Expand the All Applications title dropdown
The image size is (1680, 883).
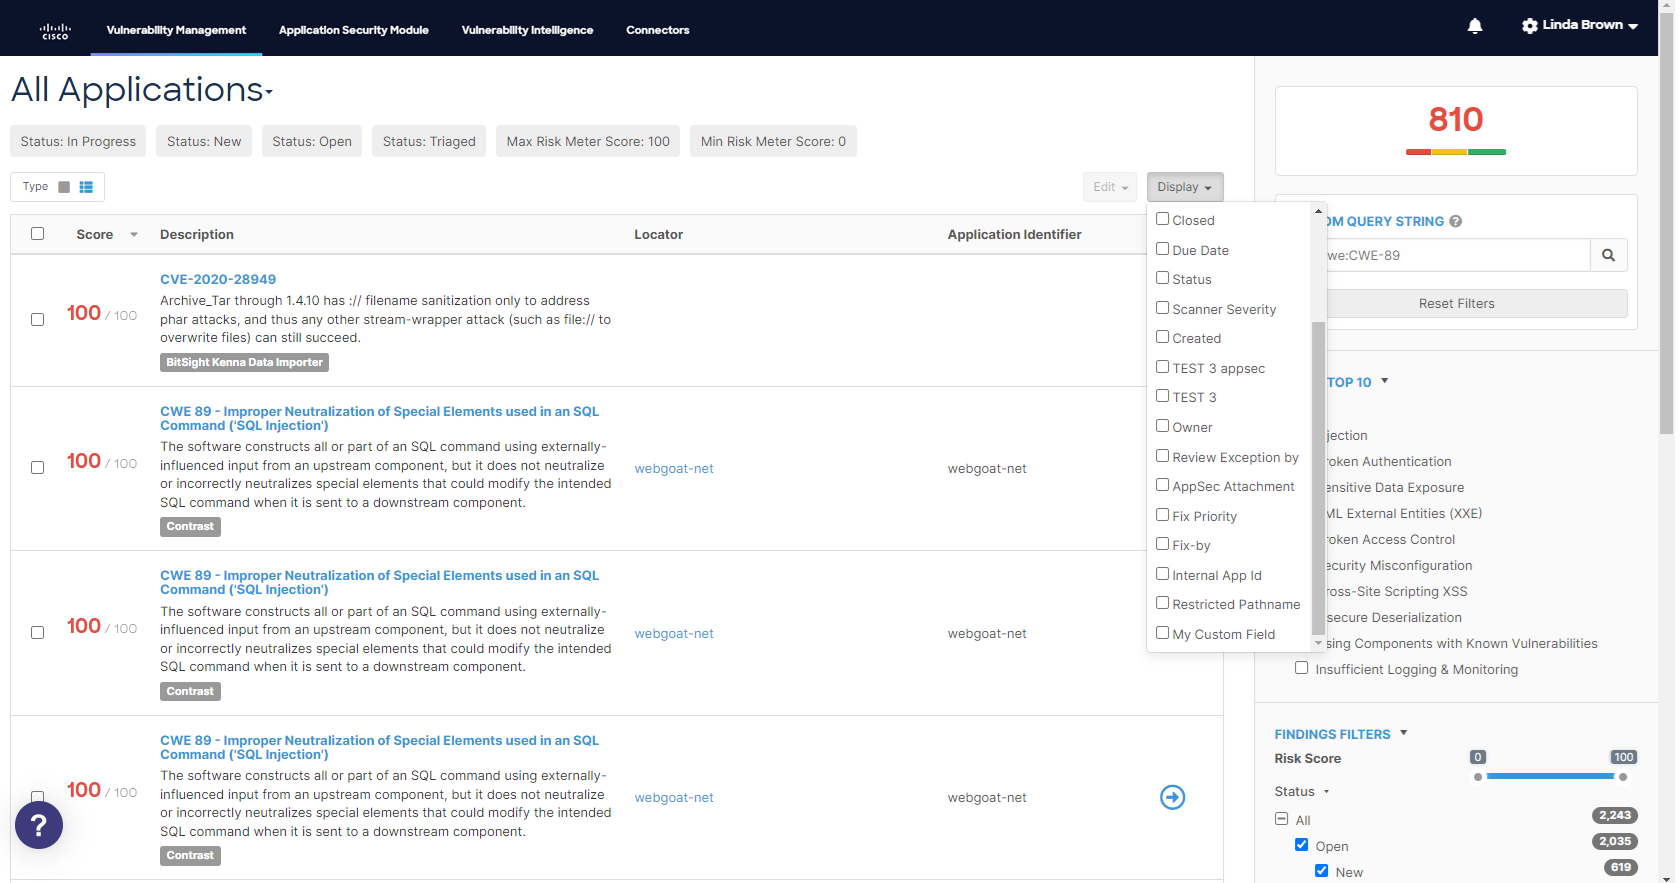[269, 93]
